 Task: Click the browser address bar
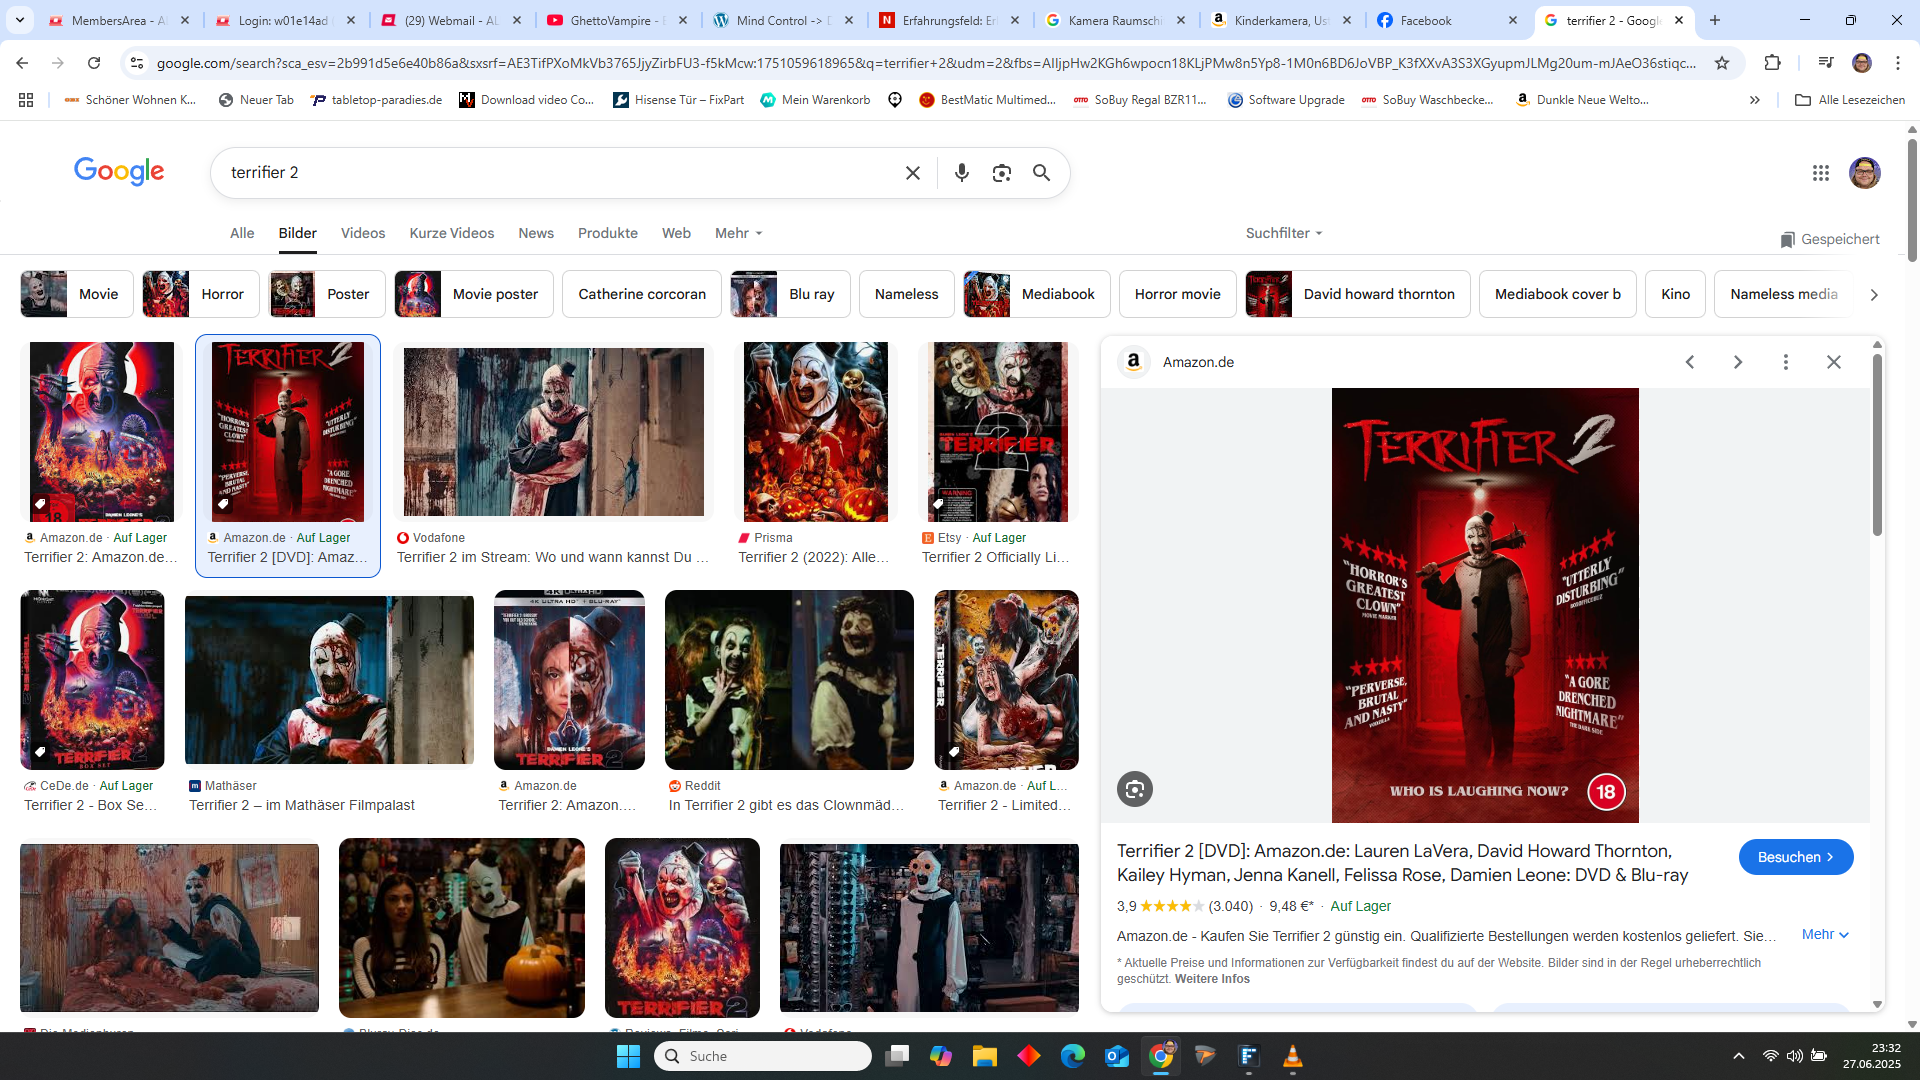click(x=925, y=63)
